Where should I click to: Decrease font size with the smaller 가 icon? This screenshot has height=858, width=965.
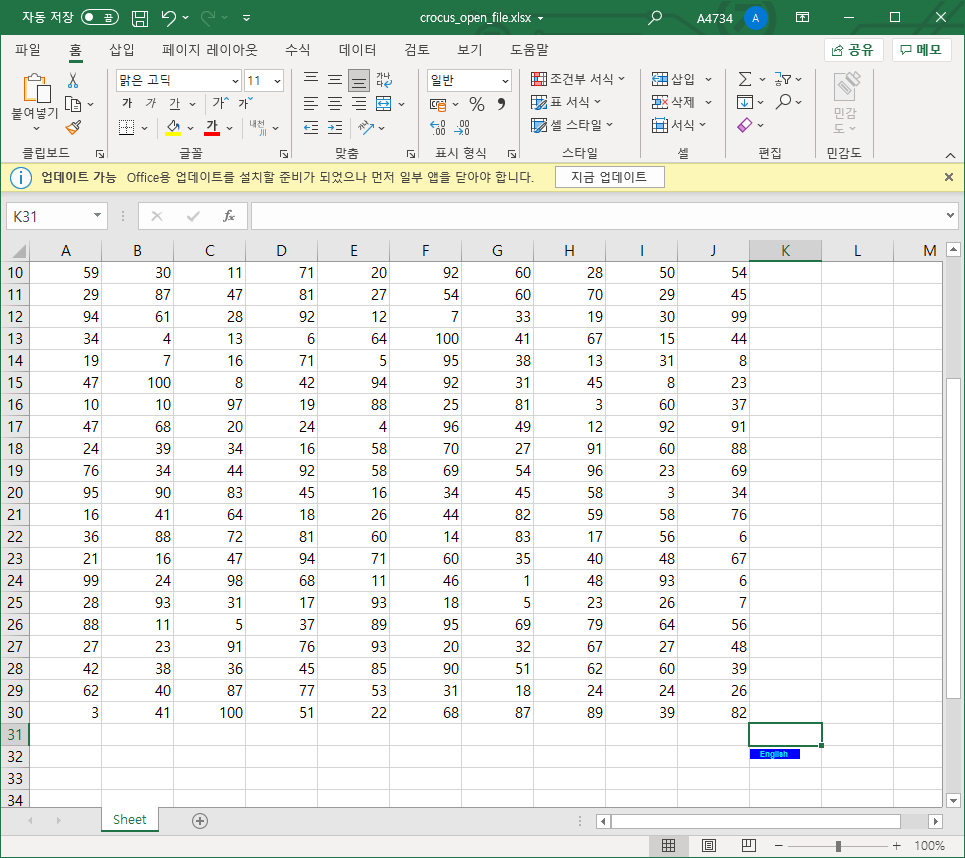tap(246, 103)
